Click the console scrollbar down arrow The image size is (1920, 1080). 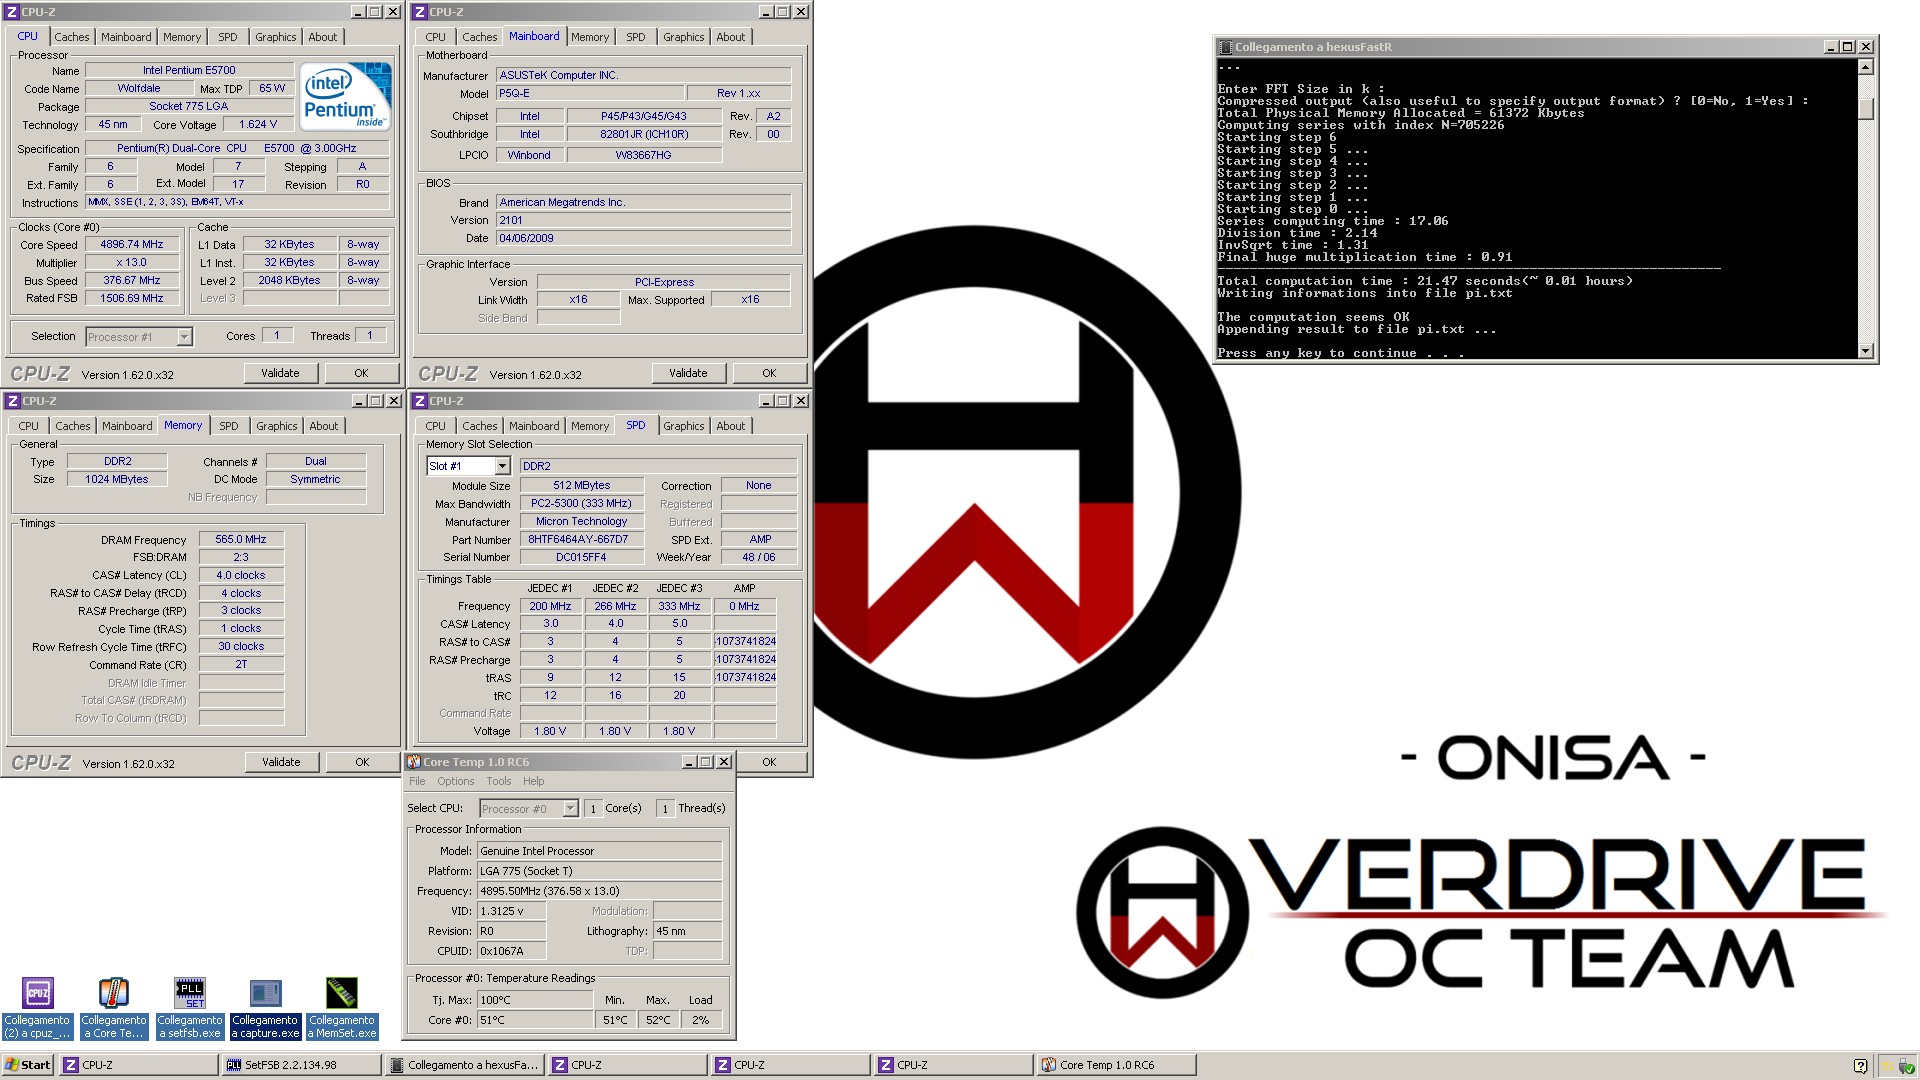coord(1866,351)
